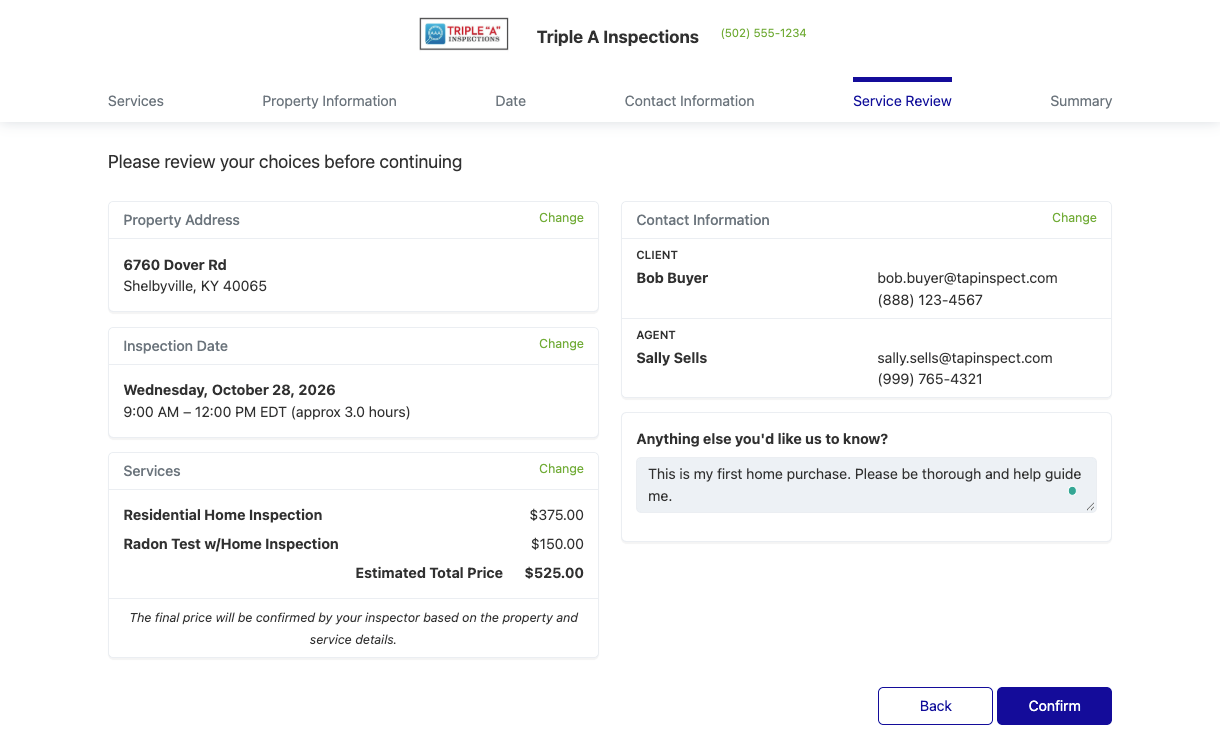Click Shelbyville, KY 40065 text
Screen dimensions: 1220x746
coord(195,286)
